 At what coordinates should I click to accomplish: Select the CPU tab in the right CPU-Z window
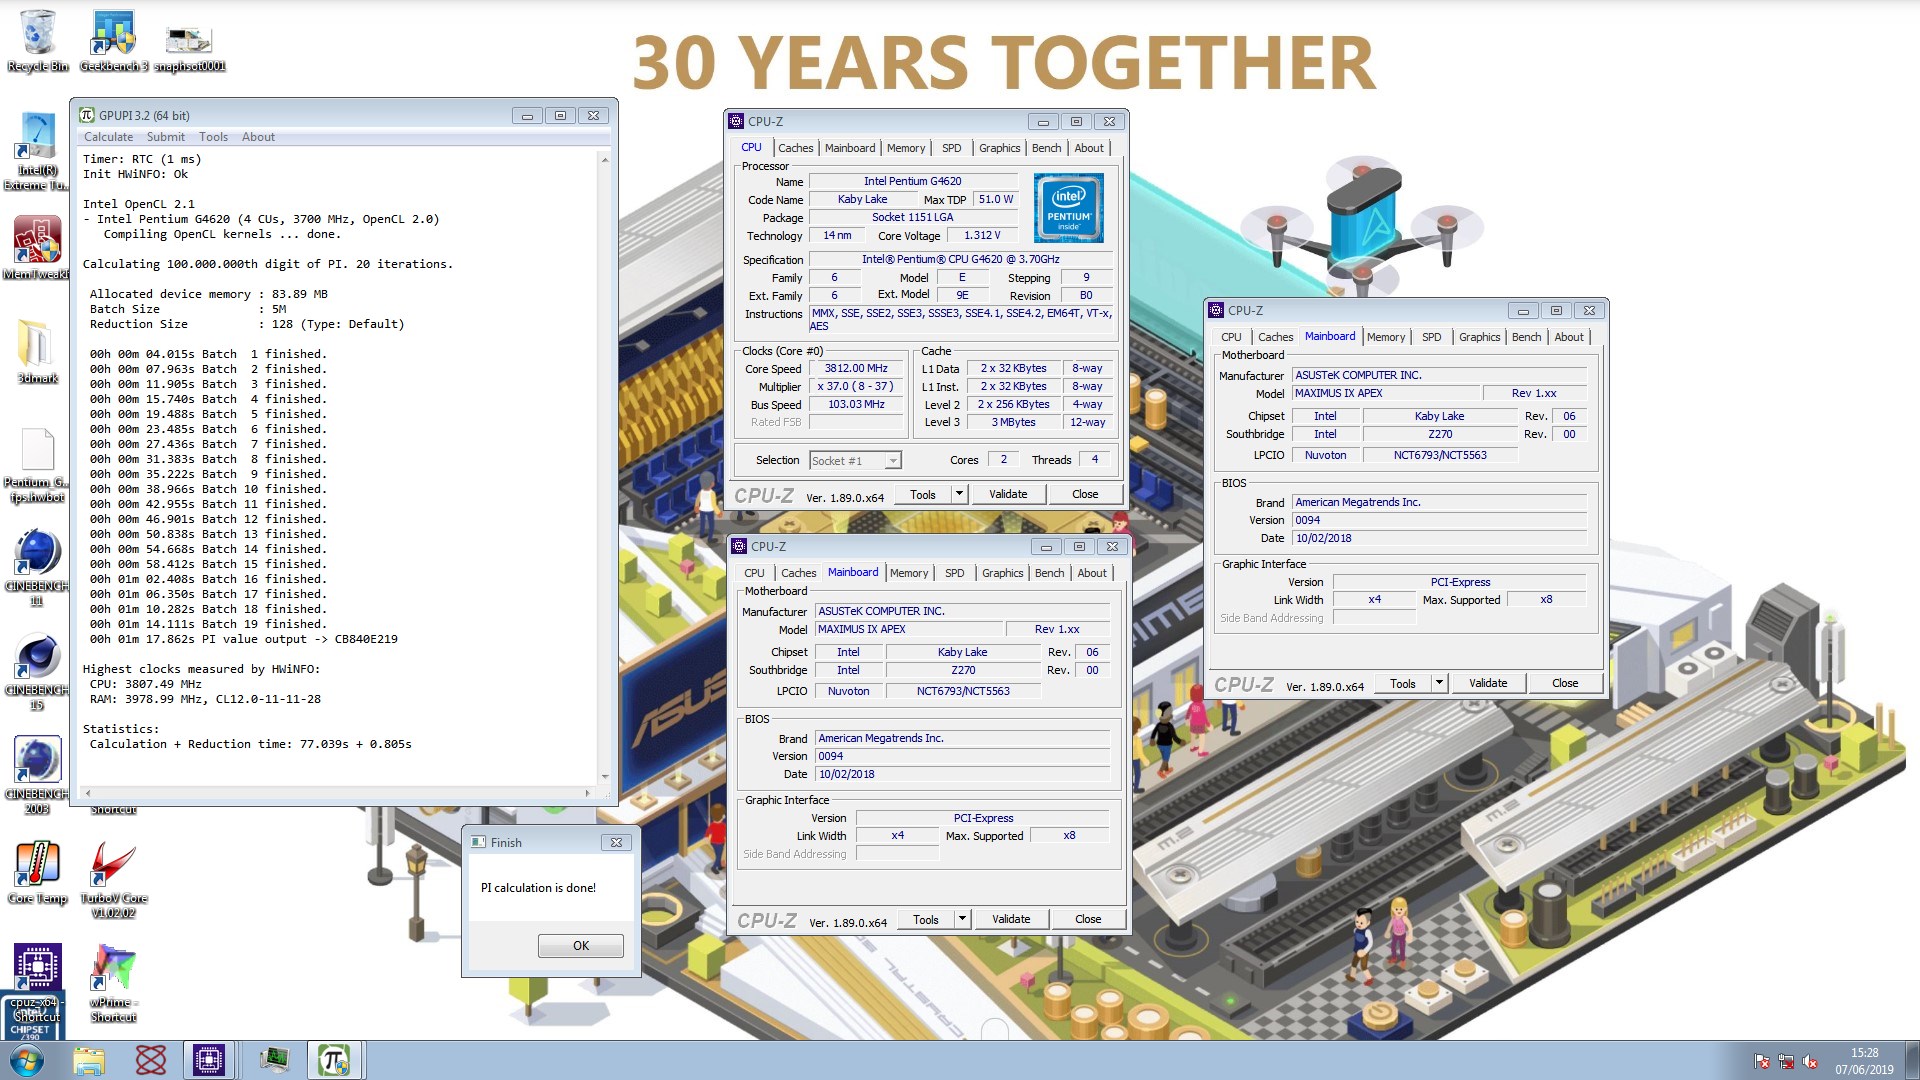click(1231, 337)
